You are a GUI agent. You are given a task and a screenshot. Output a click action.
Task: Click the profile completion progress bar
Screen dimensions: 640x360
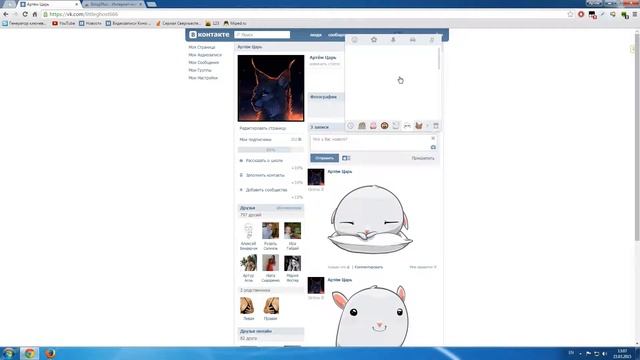tap(271, 150)
